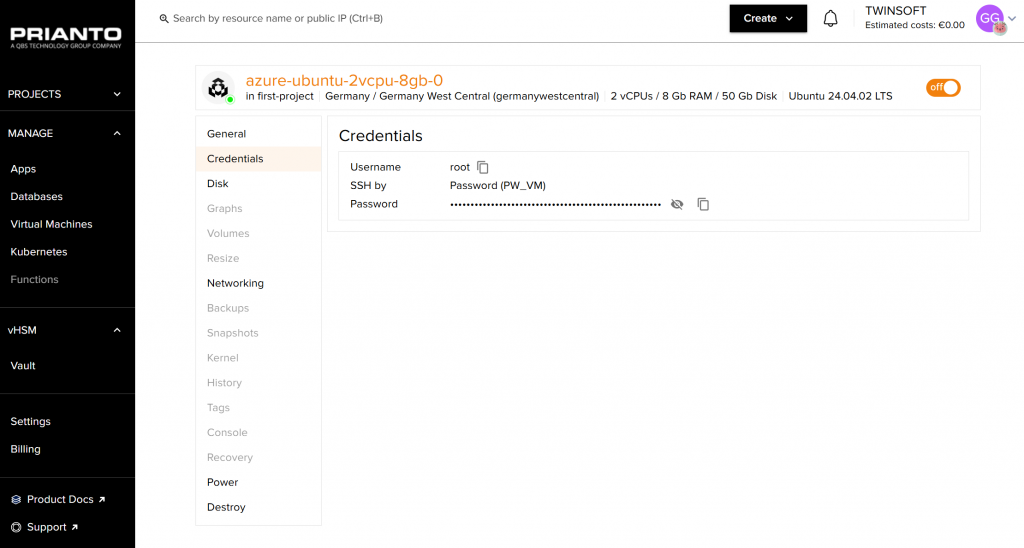1024x548 pixels.
Task: Toggle the VM power switch
Action: tap(943, 88)
